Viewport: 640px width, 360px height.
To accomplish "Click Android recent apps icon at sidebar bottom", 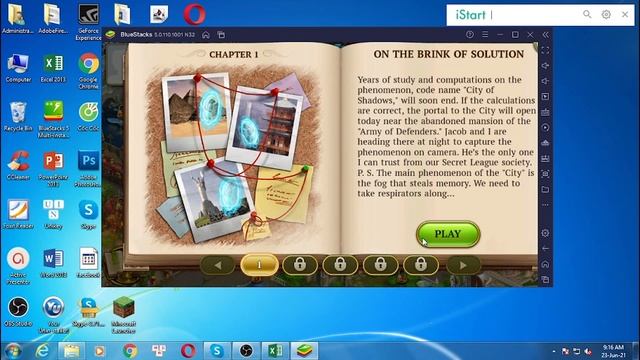I will pyautogui.click(x=545, y=280).
